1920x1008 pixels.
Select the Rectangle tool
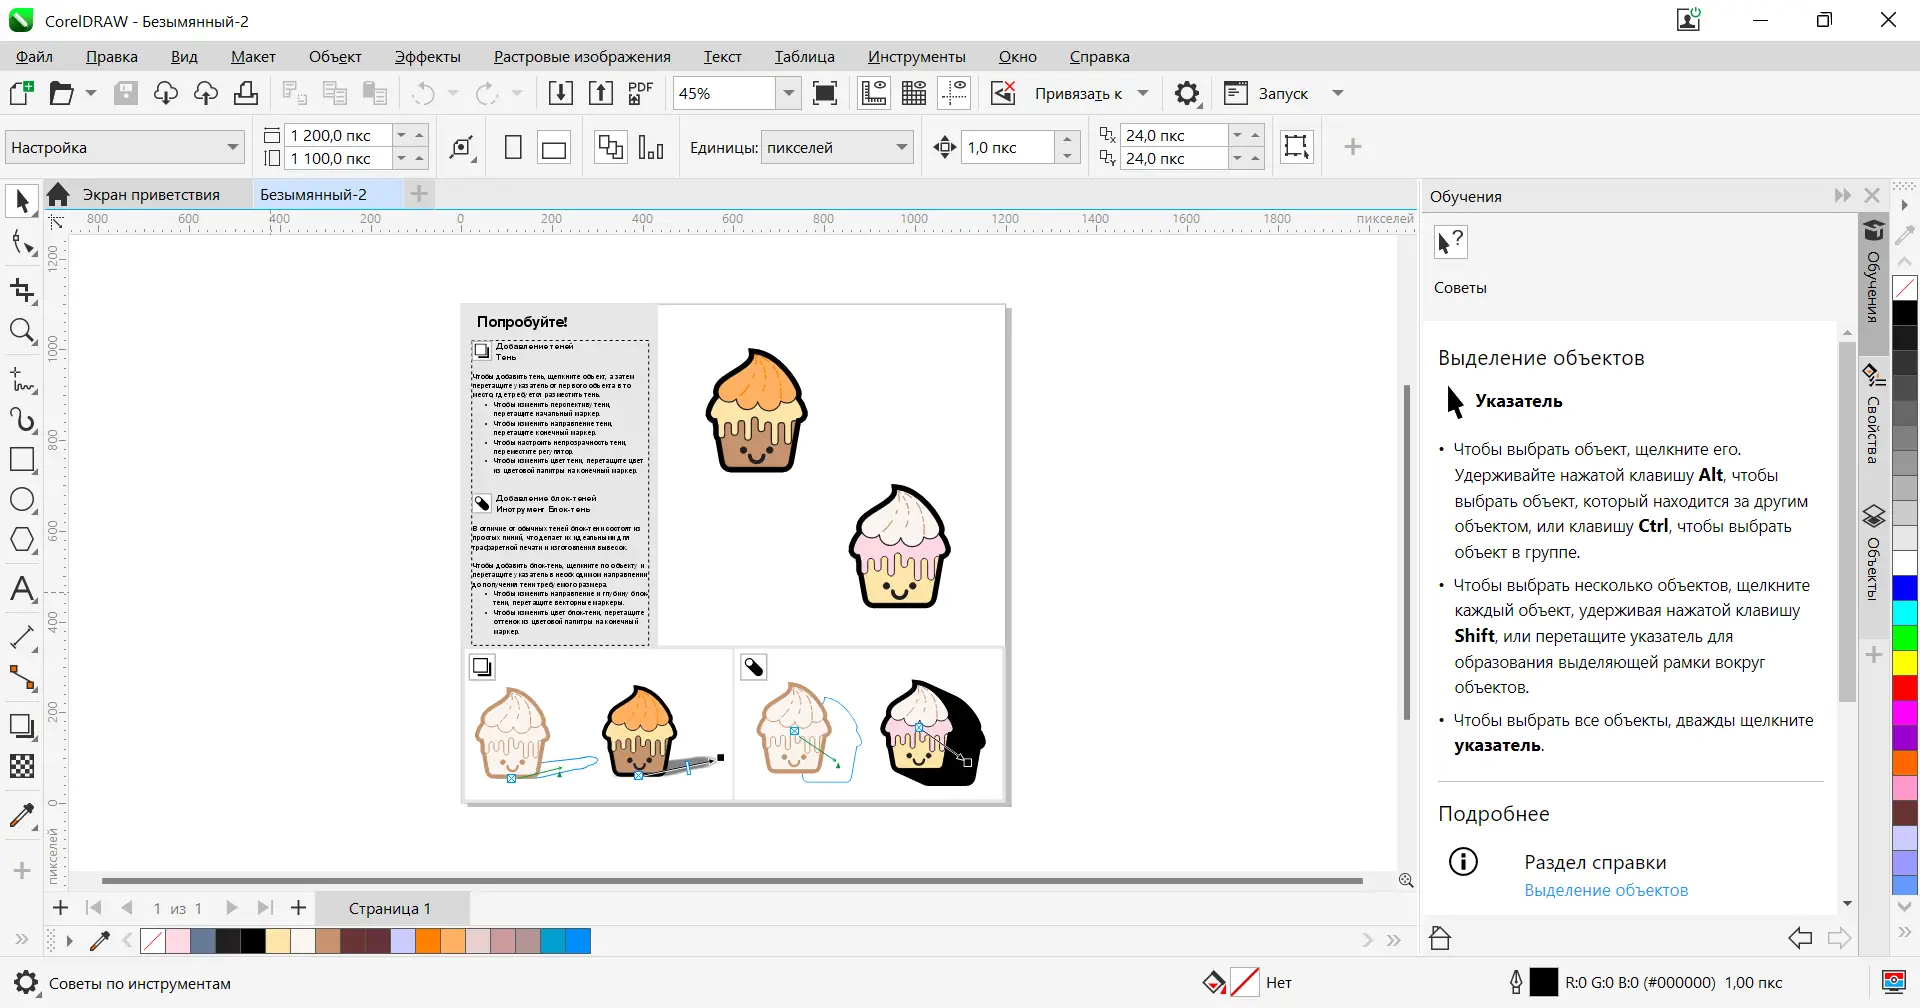click(x=22, y=460)
